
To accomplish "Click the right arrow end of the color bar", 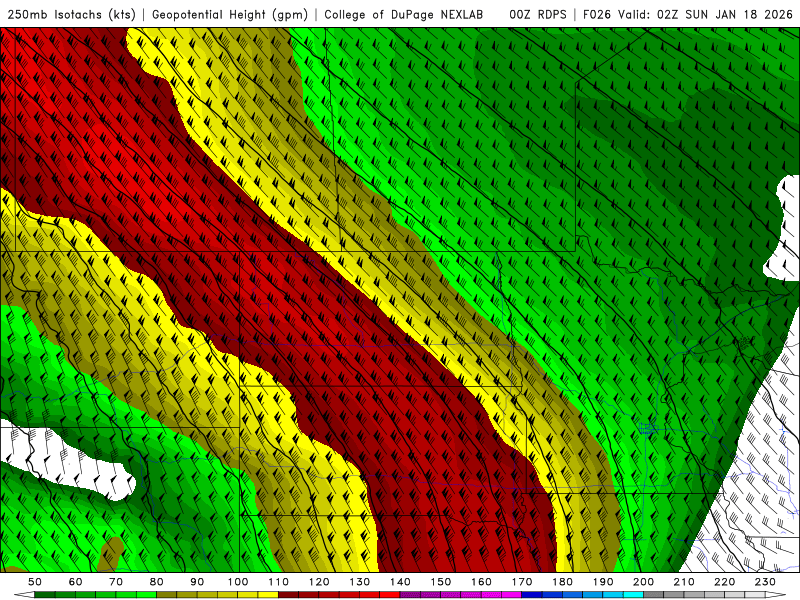I will click(x=776, y=595).
